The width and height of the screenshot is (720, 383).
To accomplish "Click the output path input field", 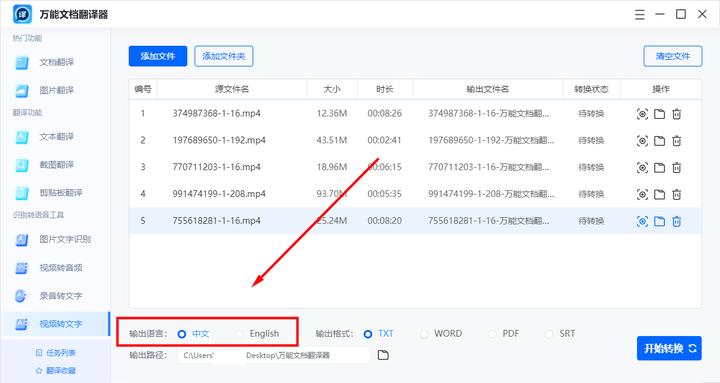I will pyautogui.click(x=273, y=355).
